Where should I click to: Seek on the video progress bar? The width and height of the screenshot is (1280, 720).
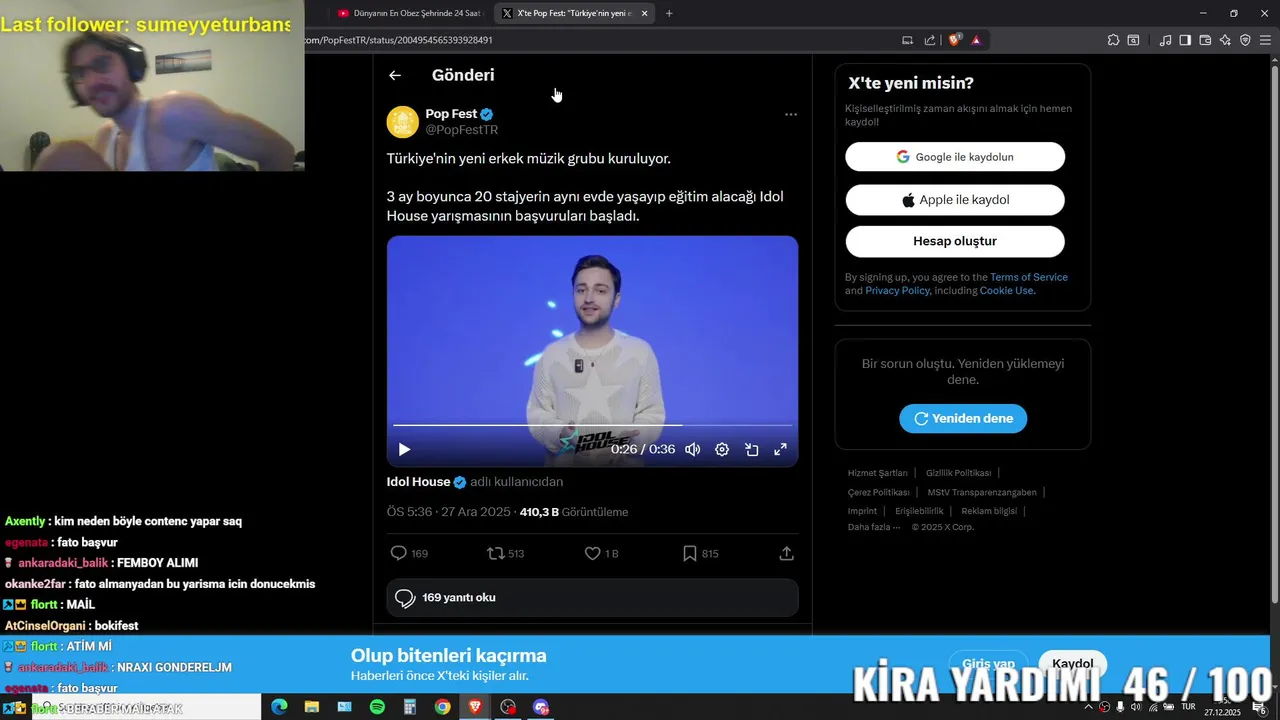point(592,425)
